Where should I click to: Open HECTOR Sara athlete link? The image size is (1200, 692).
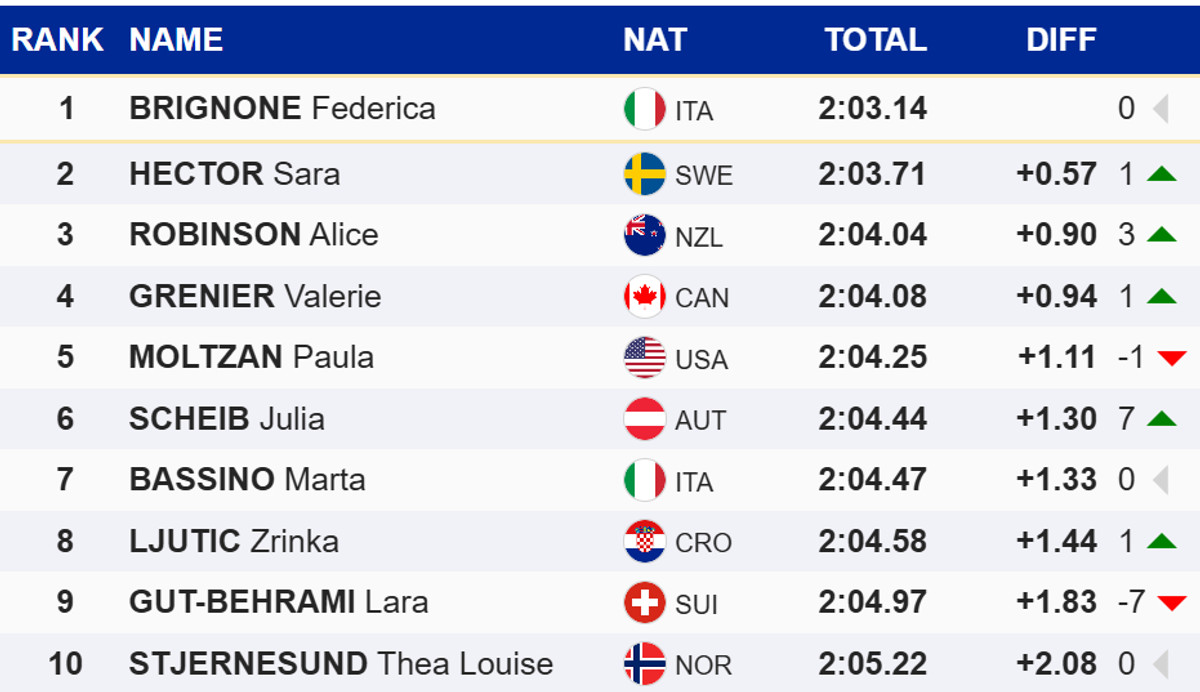(234, 174)
